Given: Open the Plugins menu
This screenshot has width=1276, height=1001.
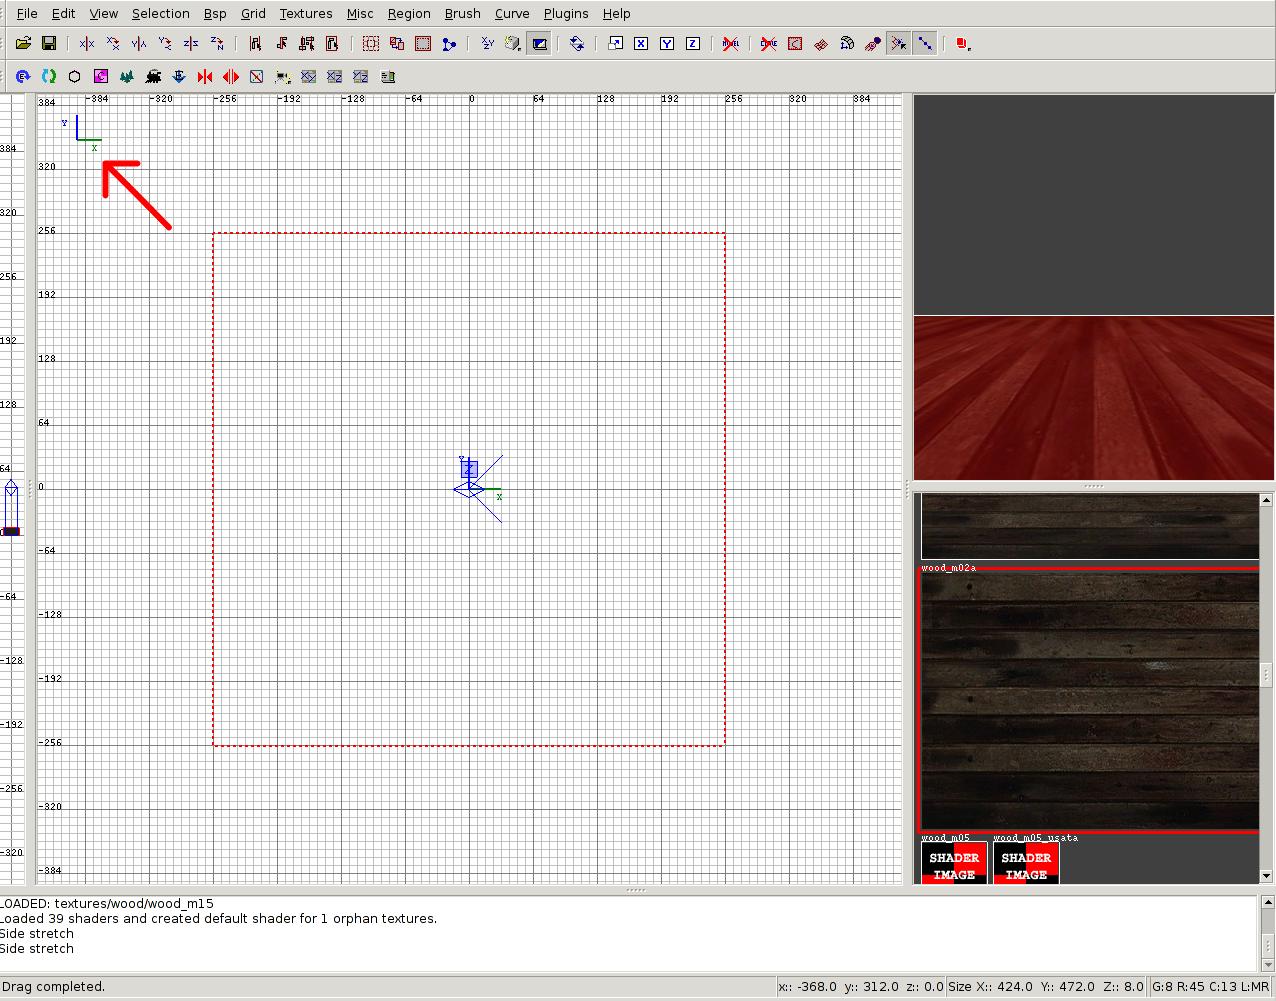Looking at the screenshot, I should [566, 13].
